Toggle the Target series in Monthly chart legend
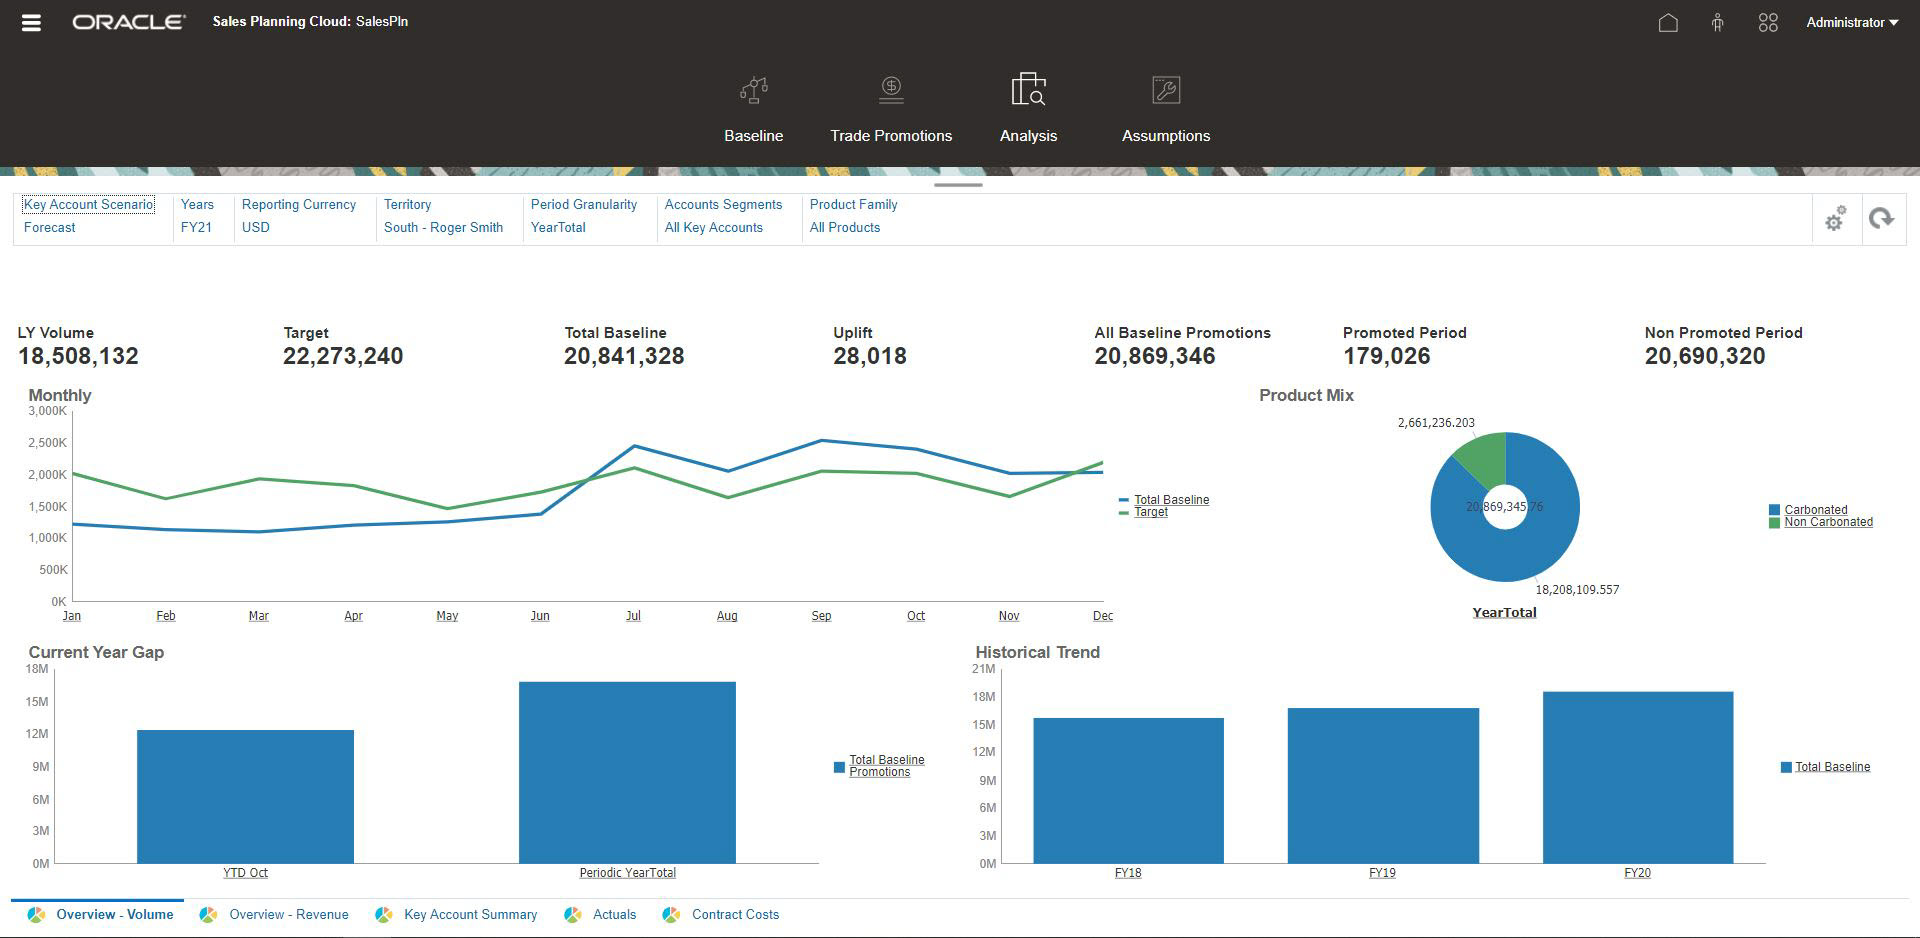Viewport: 1920px width, 938px height. tap(1152, 511)
